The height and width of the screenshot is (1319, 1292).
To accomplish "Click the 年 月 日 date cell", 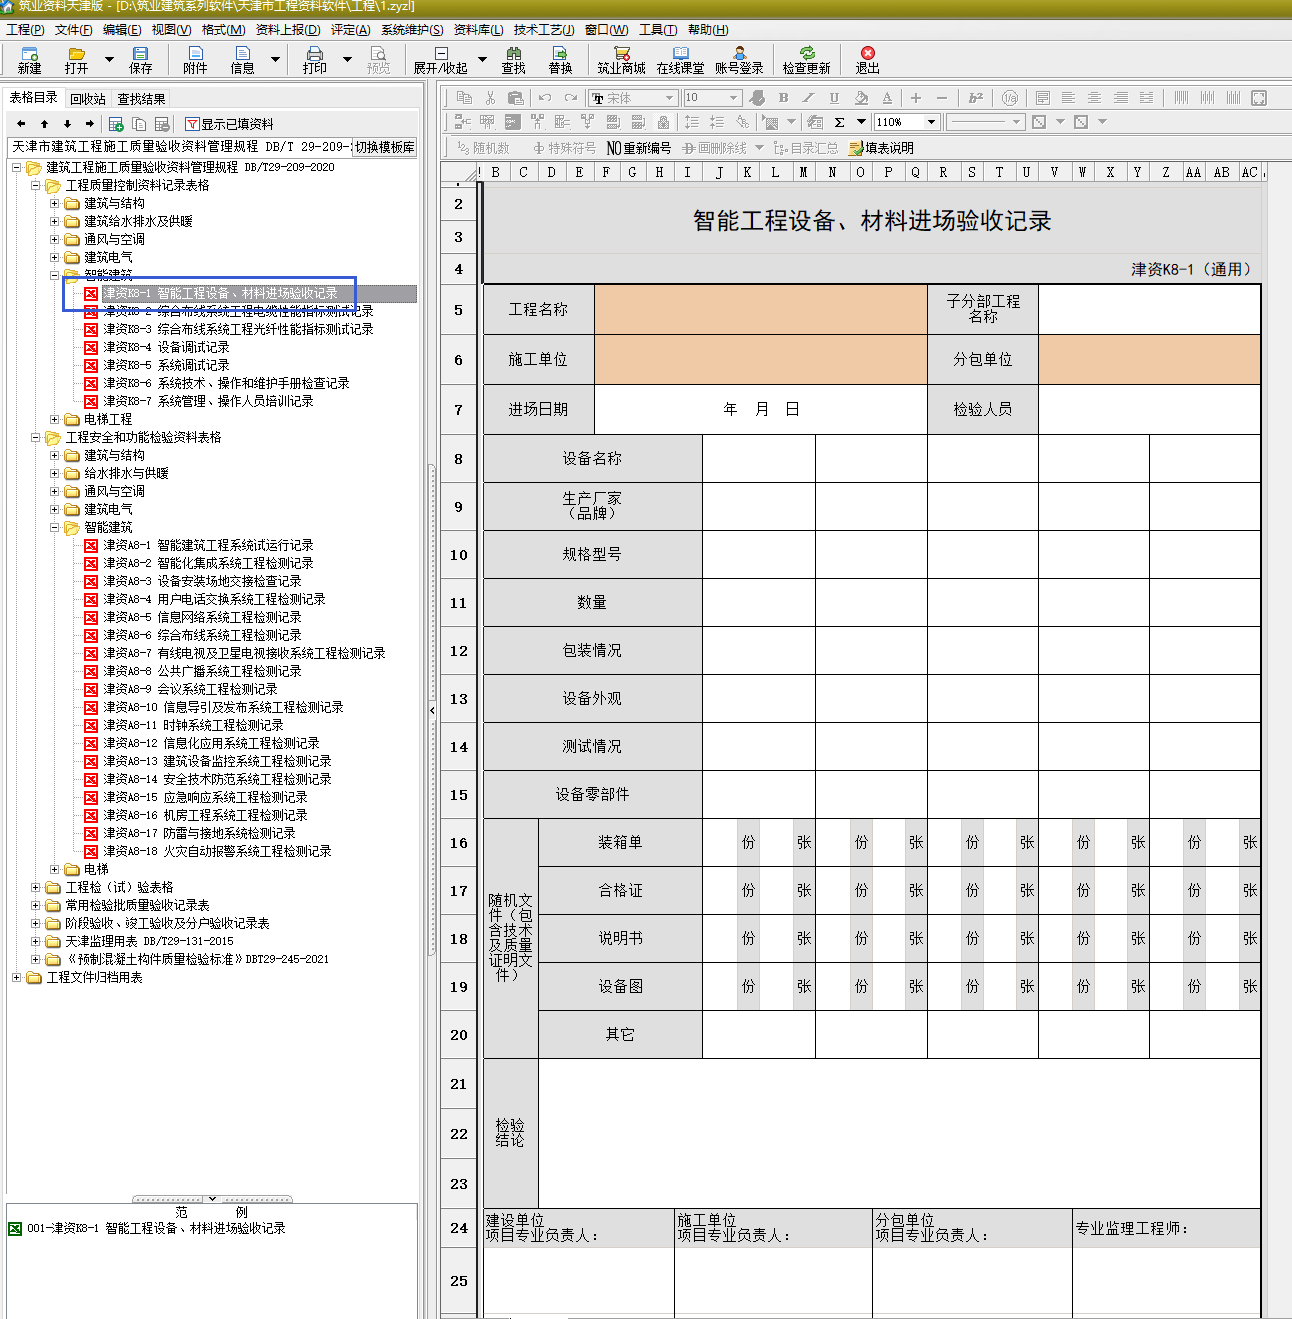I will click(761, 409).
